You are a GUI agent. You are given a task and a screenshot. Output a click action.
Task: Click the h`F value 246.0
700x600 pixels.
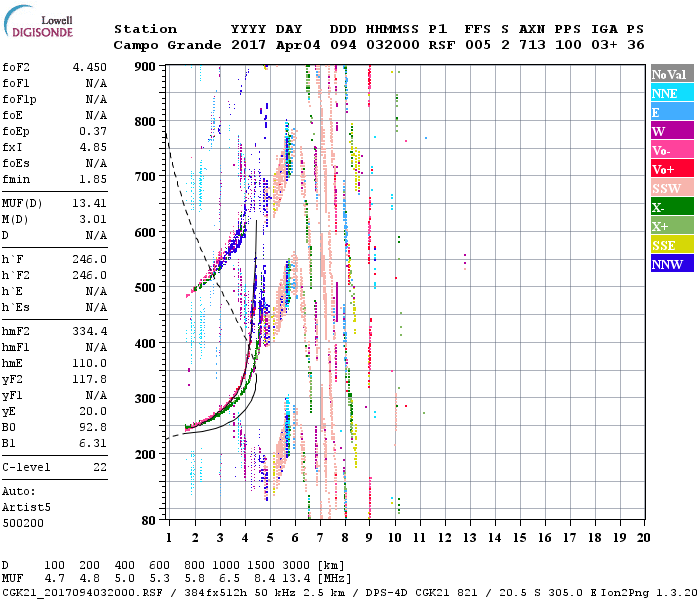coord(90,259)
